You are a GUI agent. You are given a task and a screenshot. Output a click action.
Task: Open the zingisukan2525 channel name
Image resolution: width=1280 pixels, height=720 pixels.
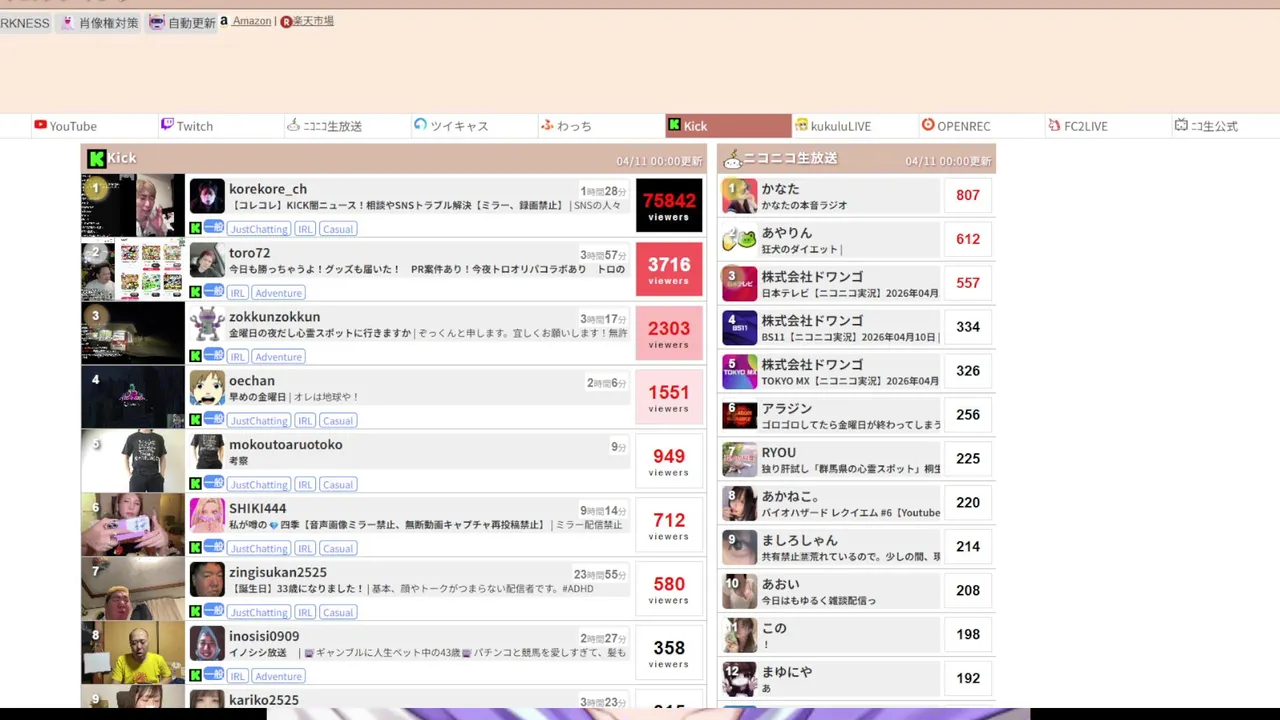pyautogui.click(x=278, y=573)
